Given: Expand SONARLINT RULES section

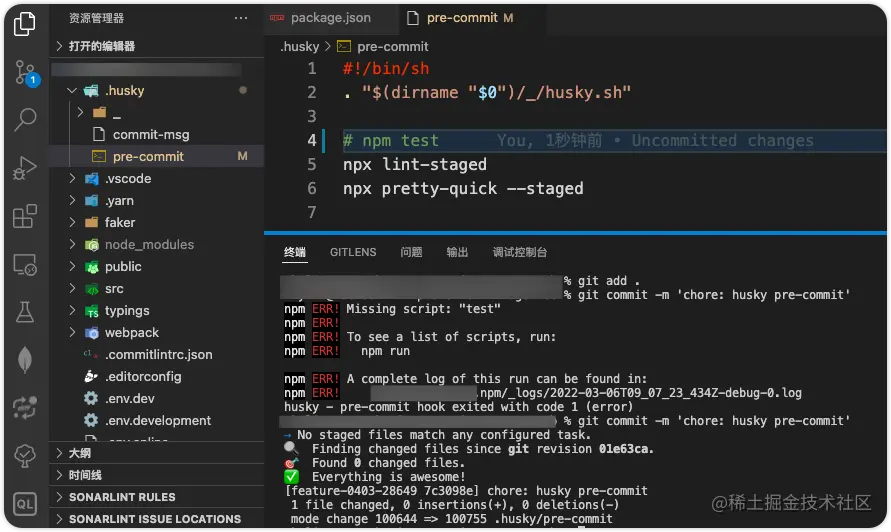Looking at the screenshot, I should pyautogui.click(x=157, y=497).
